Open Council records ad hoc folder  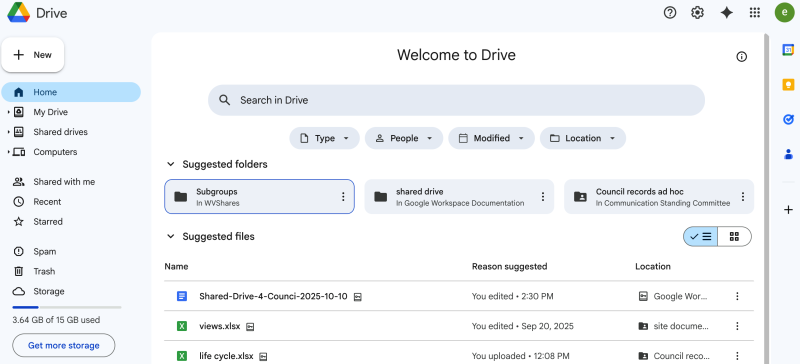pos(659,197)
